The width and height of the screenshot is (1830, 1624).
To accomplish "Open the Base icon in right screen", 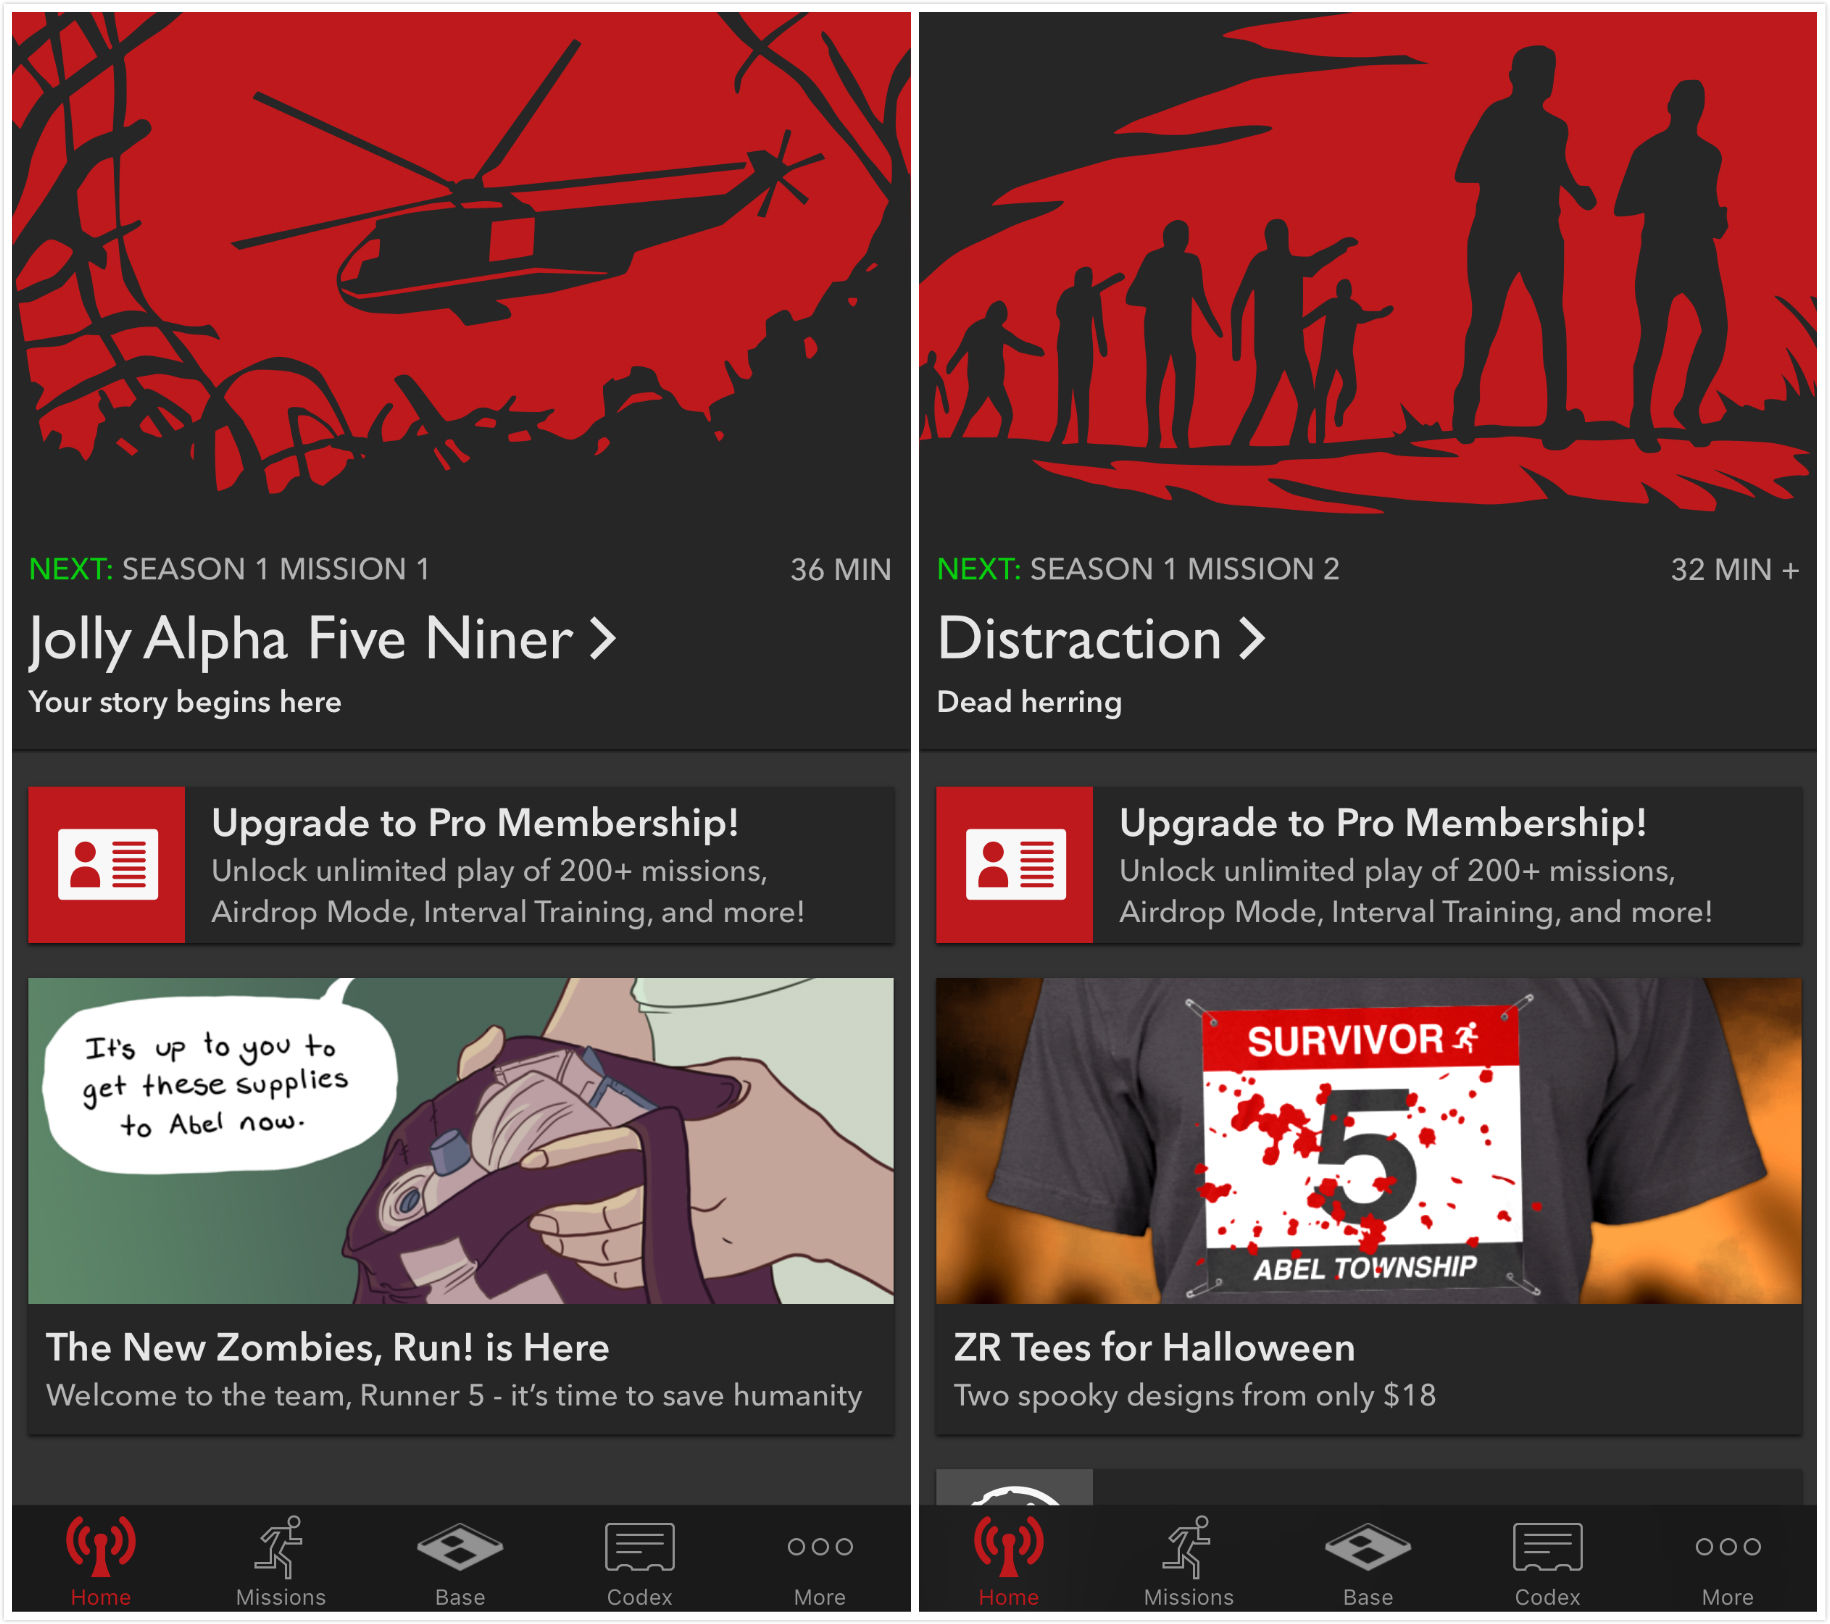I will coord(1368,1547).
